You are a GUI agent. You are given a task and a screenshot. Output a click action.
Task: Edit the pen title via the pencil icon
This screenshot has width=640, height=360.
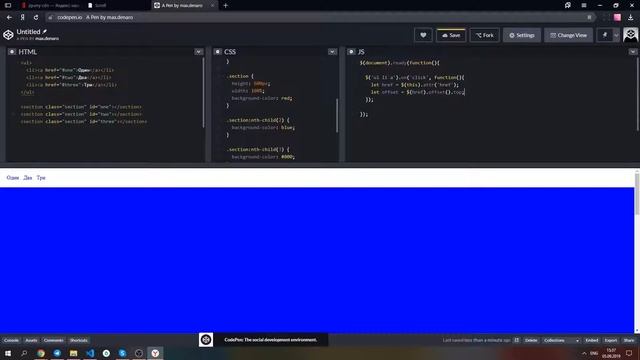coord(44,31)
